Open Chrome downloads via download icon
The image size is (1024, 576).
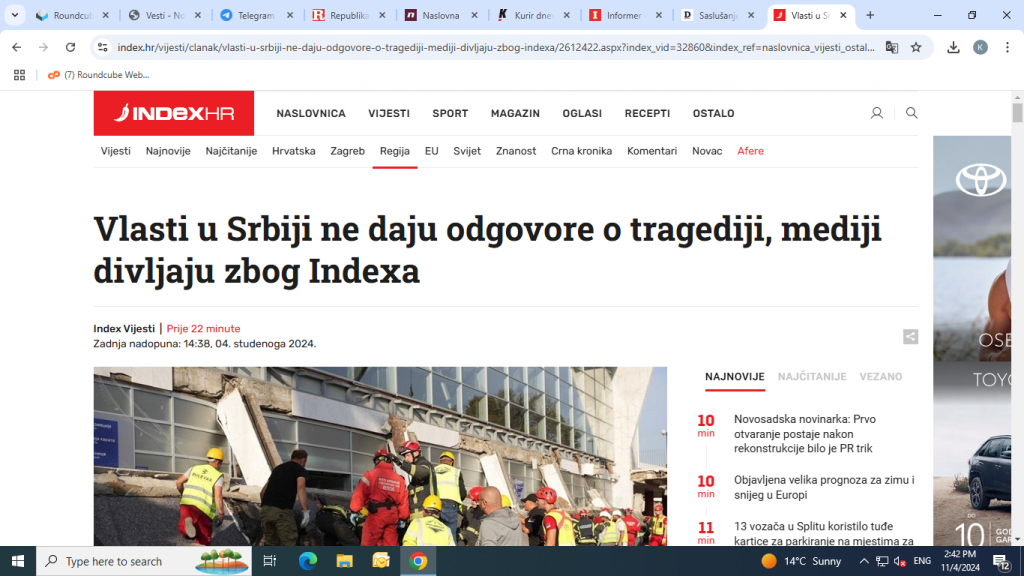[x=953, y=47]
